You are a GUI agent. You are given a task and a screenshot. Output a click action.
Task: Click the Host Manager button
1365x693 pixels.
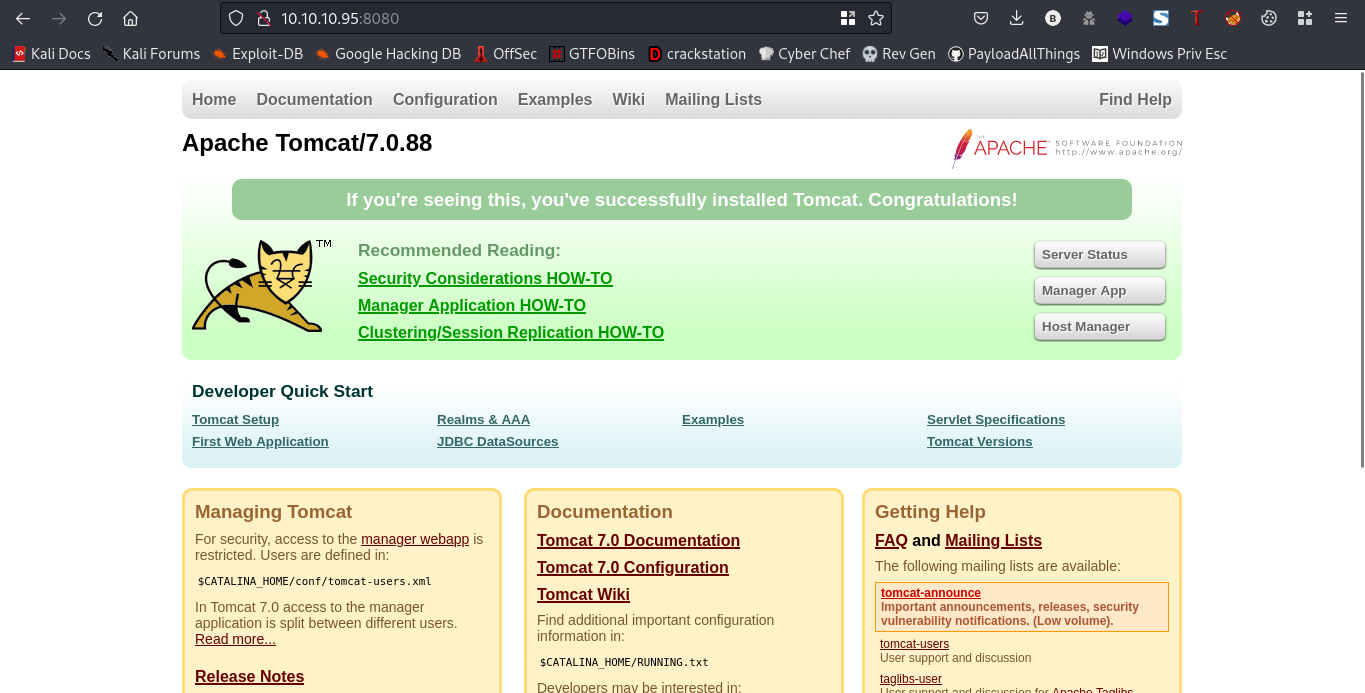[1099, 327]
